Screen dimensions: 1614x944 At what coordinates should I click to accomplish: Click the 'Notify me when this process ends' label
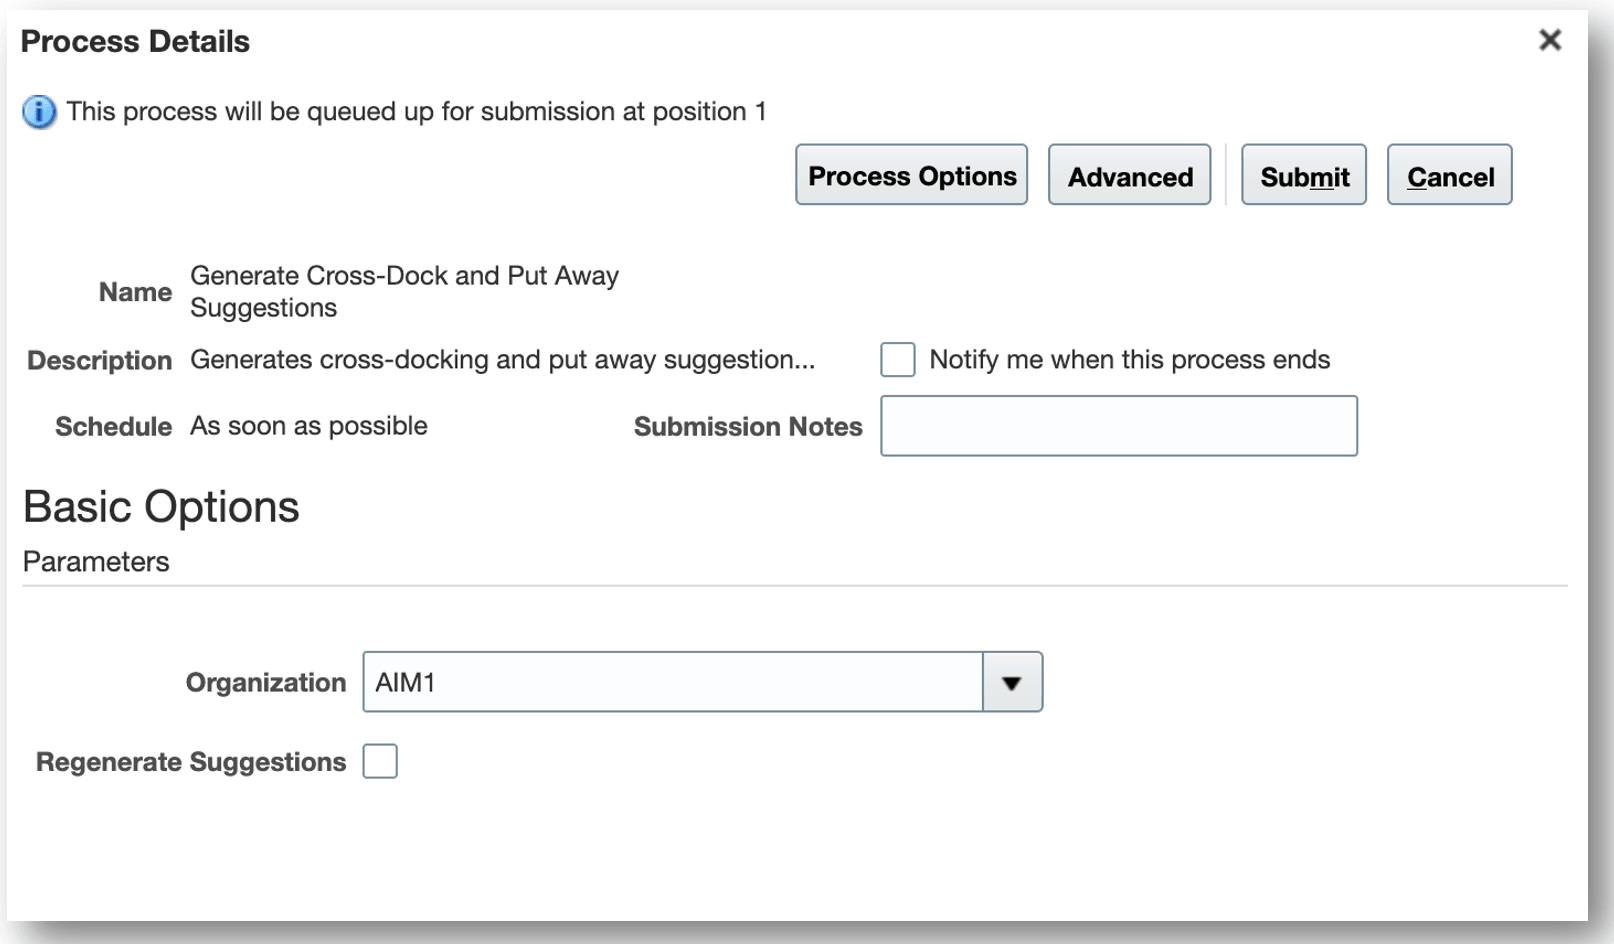tap(1129, 360)
